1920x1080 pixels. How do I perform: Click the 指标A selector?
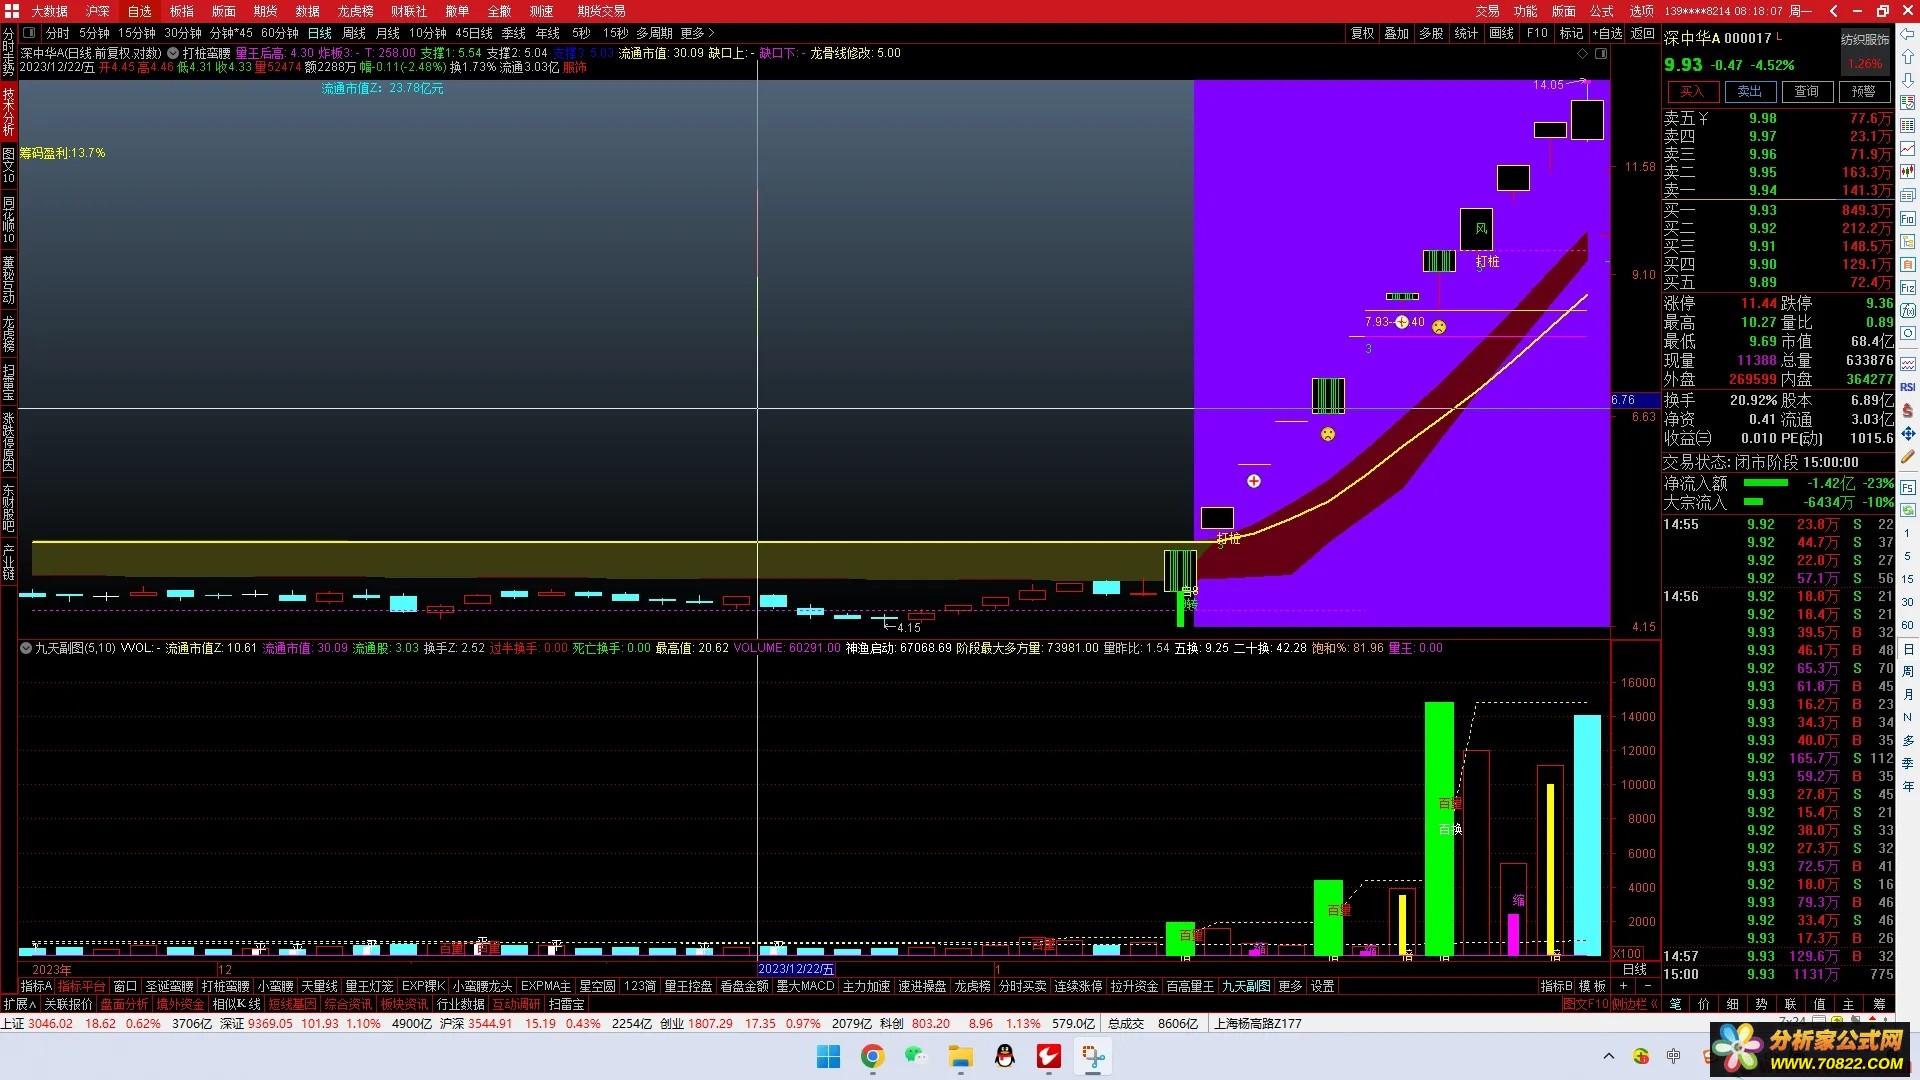point(36,986)
